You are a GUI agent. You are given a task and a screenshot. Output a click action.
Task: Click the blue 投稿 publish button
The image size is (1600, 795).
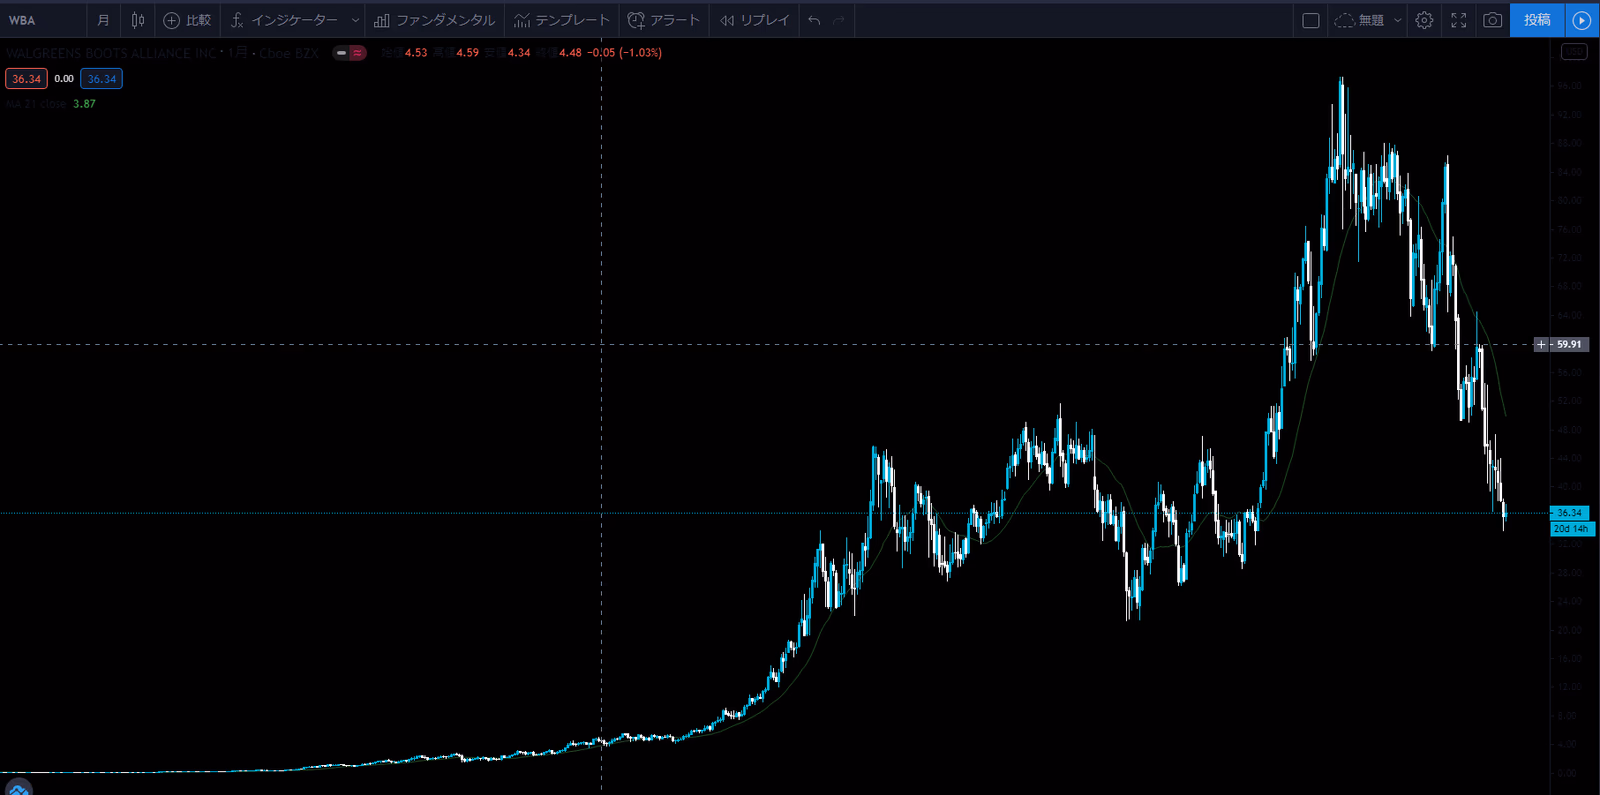tap(1536, 20)
